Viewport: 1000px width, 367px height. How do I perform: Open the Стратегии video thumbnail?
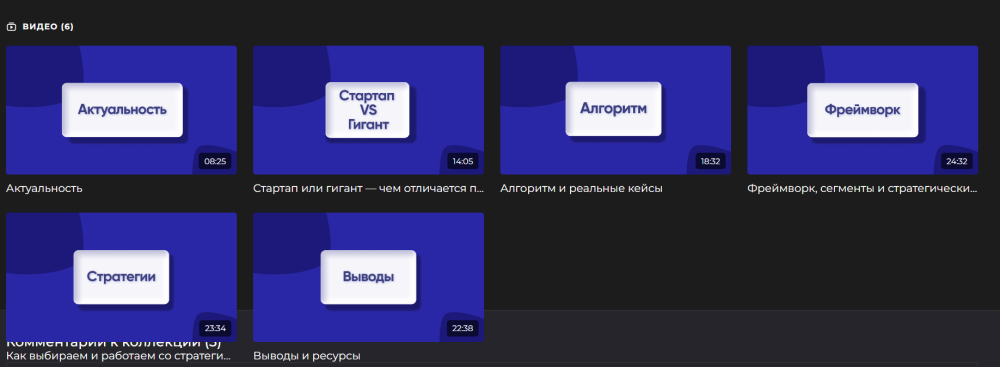click(121, 277)
